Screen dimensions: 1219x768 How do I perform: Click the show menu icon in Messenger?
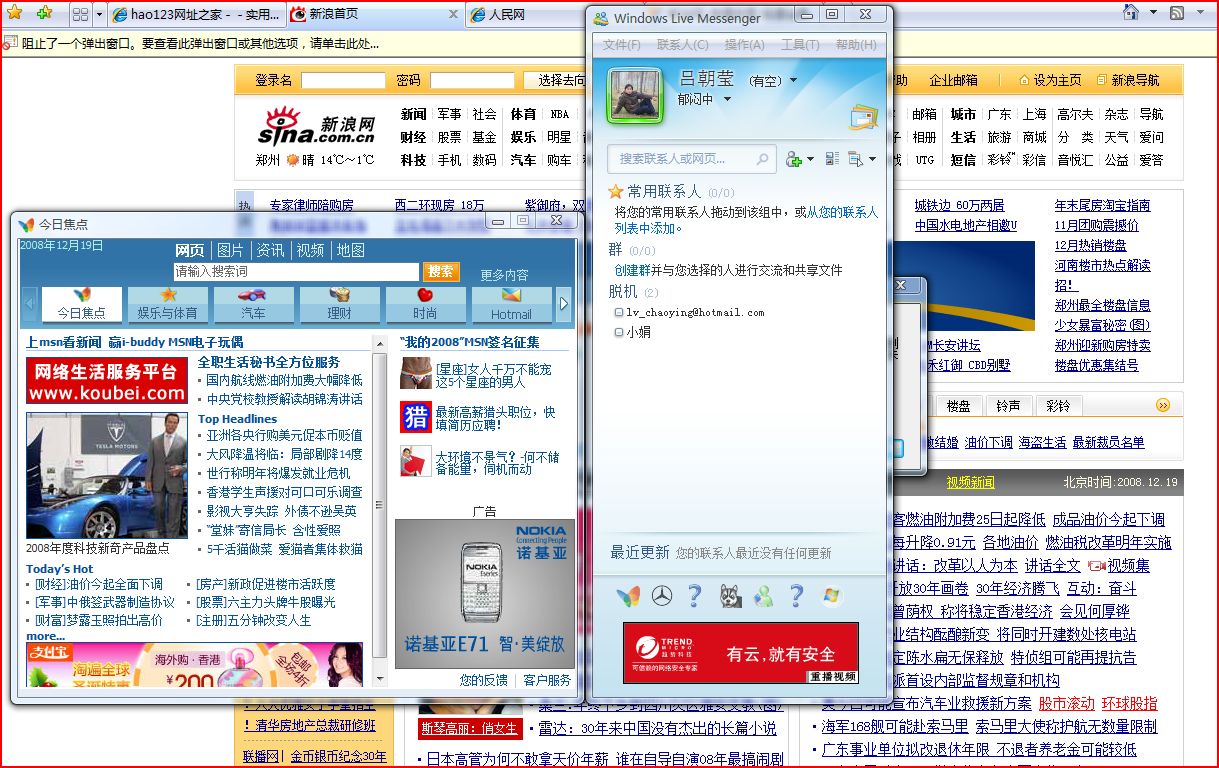click(855, 159)
